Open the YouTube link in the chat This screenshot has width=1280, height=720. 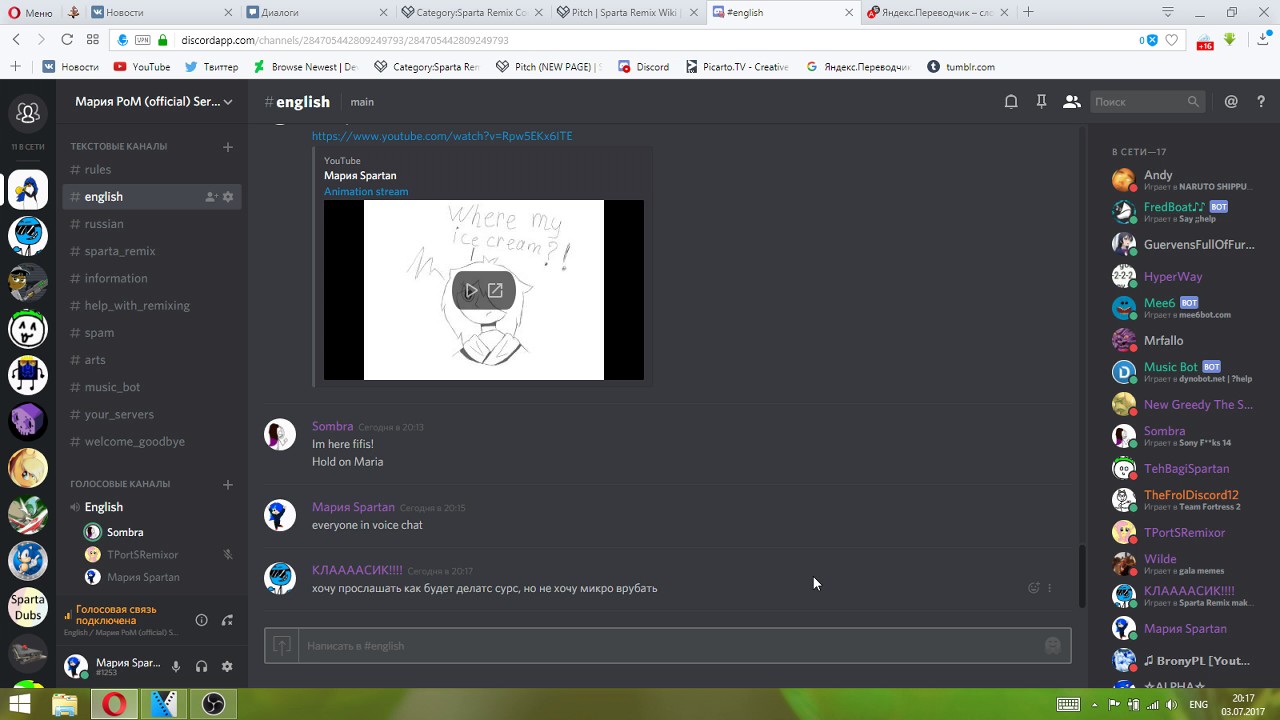click(x=442, y=136)
